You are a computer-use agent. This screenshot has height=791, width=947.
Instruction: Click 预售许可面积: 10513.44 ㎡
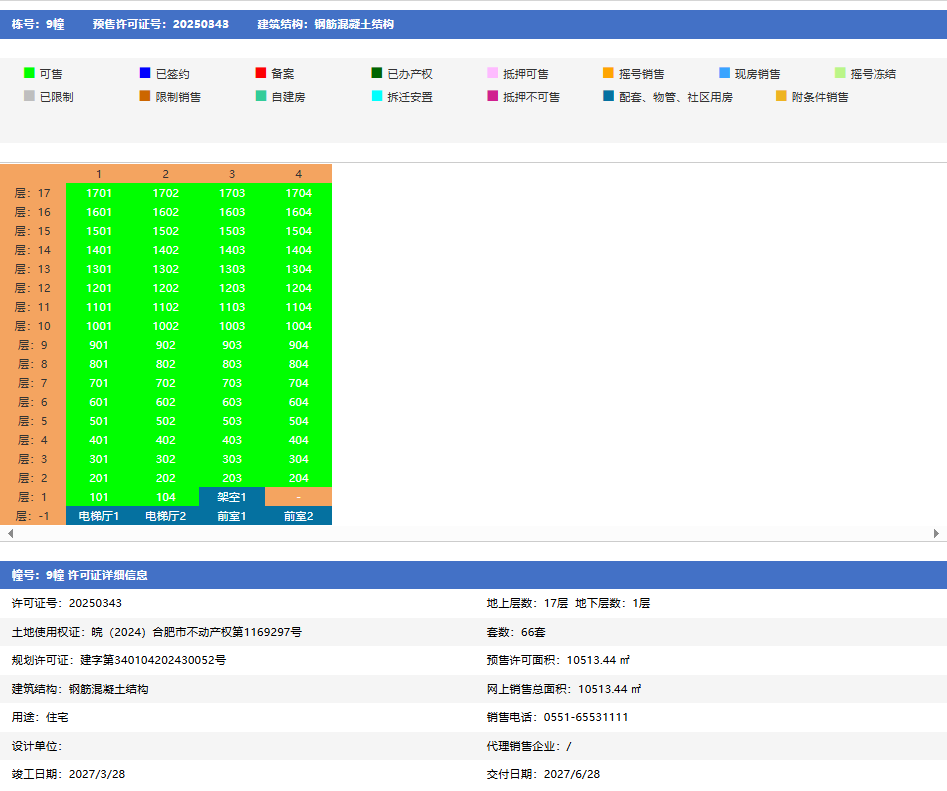558,660
